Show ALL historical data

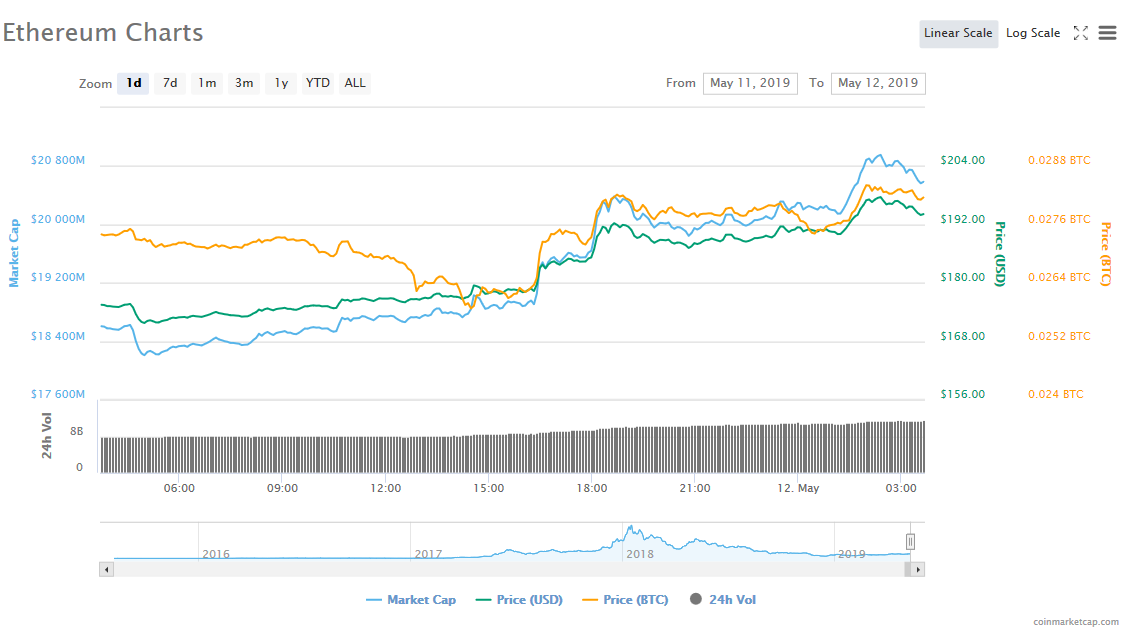355,83
